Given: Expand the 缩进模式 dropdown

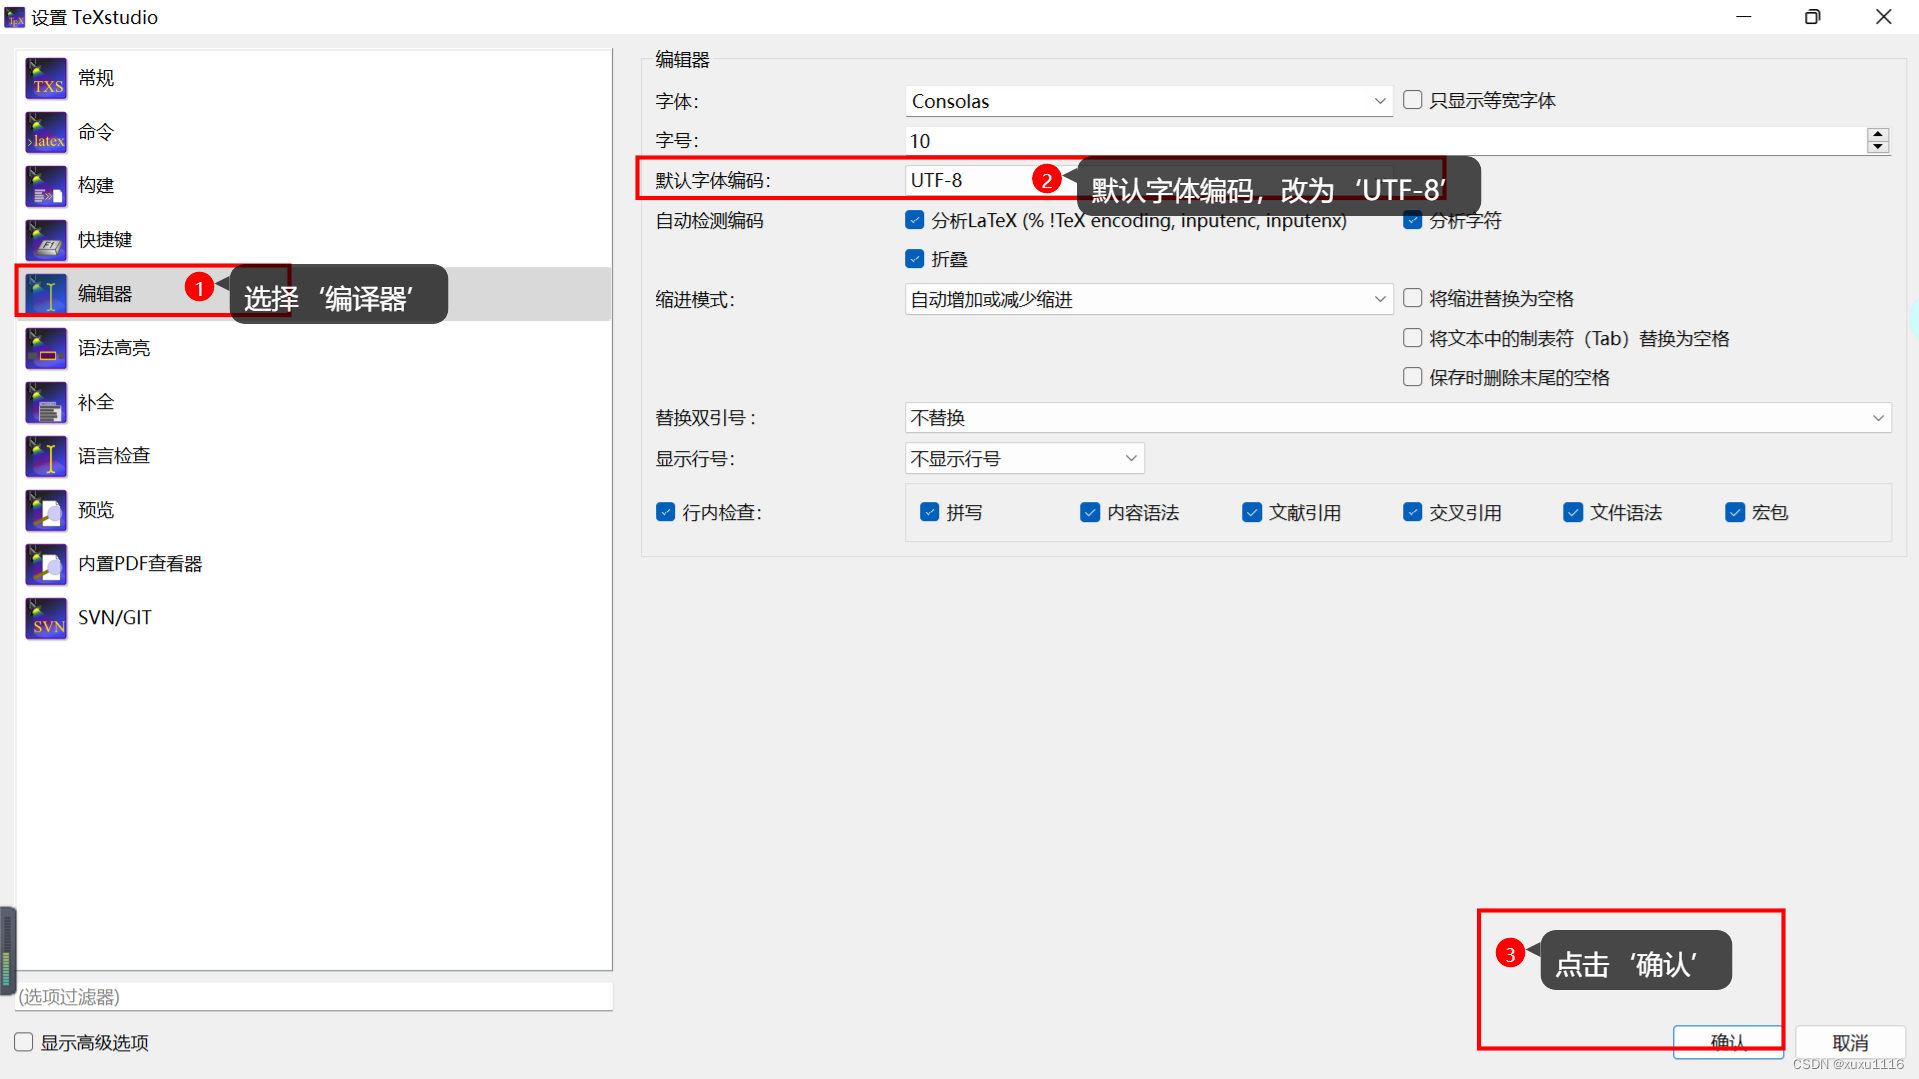Looking at the screenshot, I should (1149, 299).
